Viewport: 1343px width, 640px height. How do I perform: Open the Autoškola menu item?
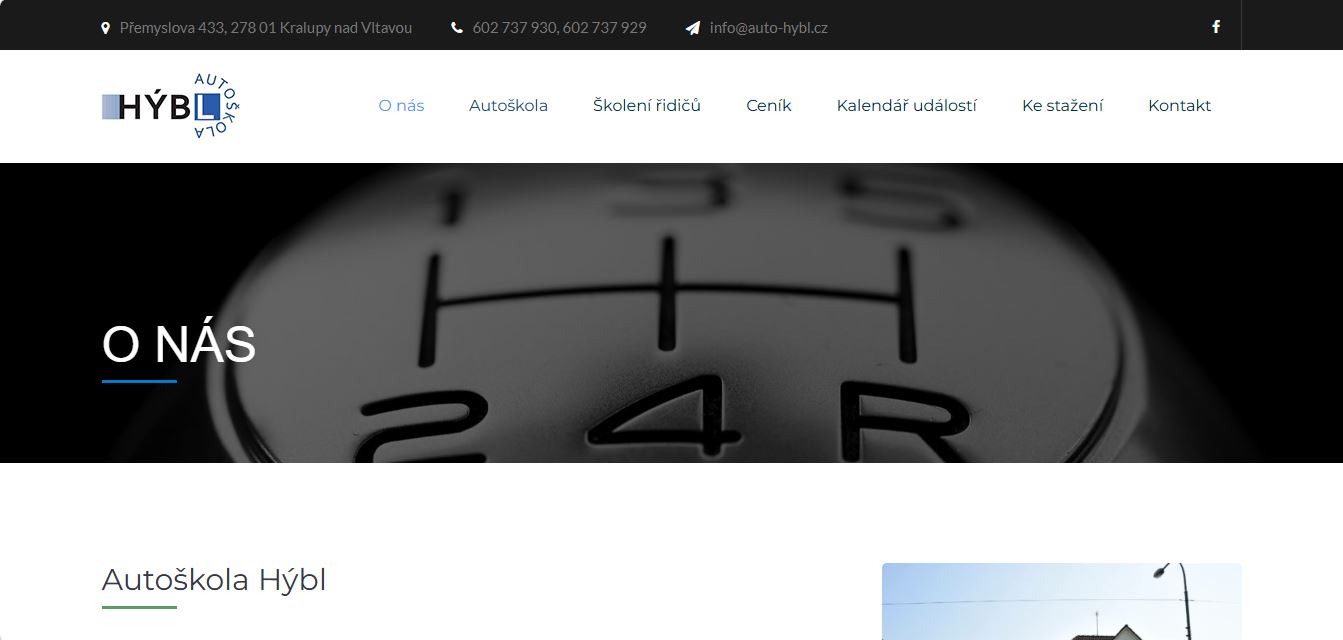click(508, 106)
